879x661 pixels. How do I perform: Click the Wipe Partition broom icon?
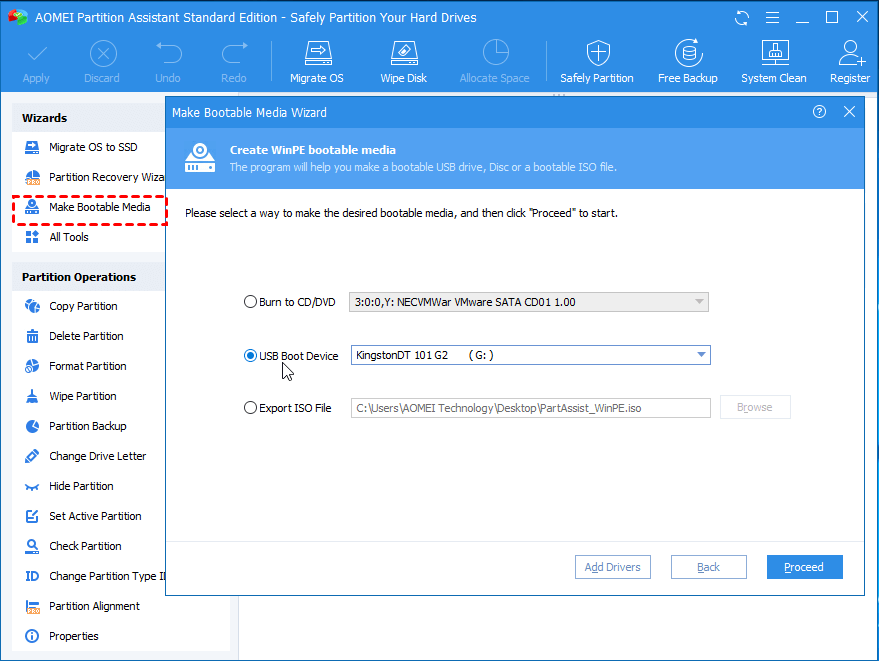[x=33, y=396]
